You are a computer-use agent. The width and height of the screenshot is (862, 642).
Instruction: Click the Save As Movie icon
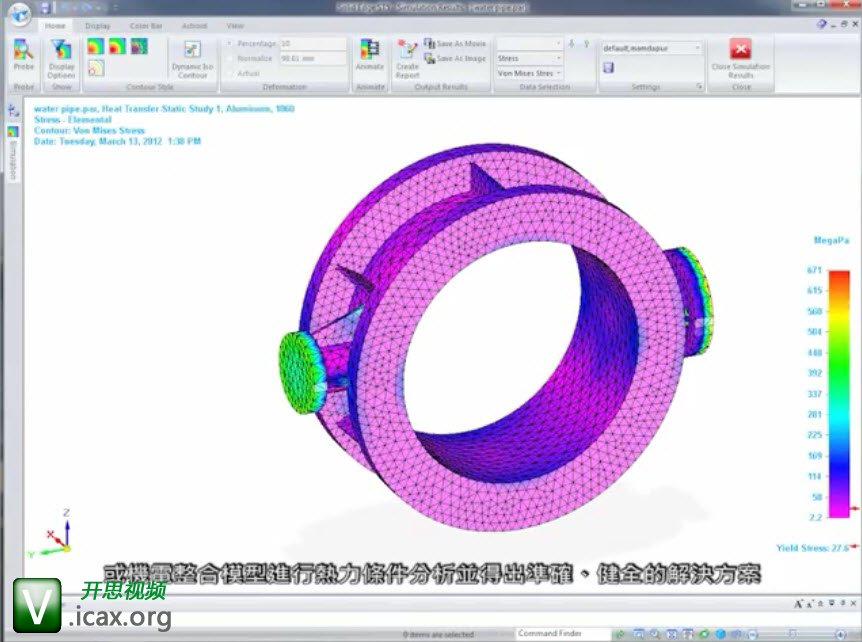[x=429, y=43]
